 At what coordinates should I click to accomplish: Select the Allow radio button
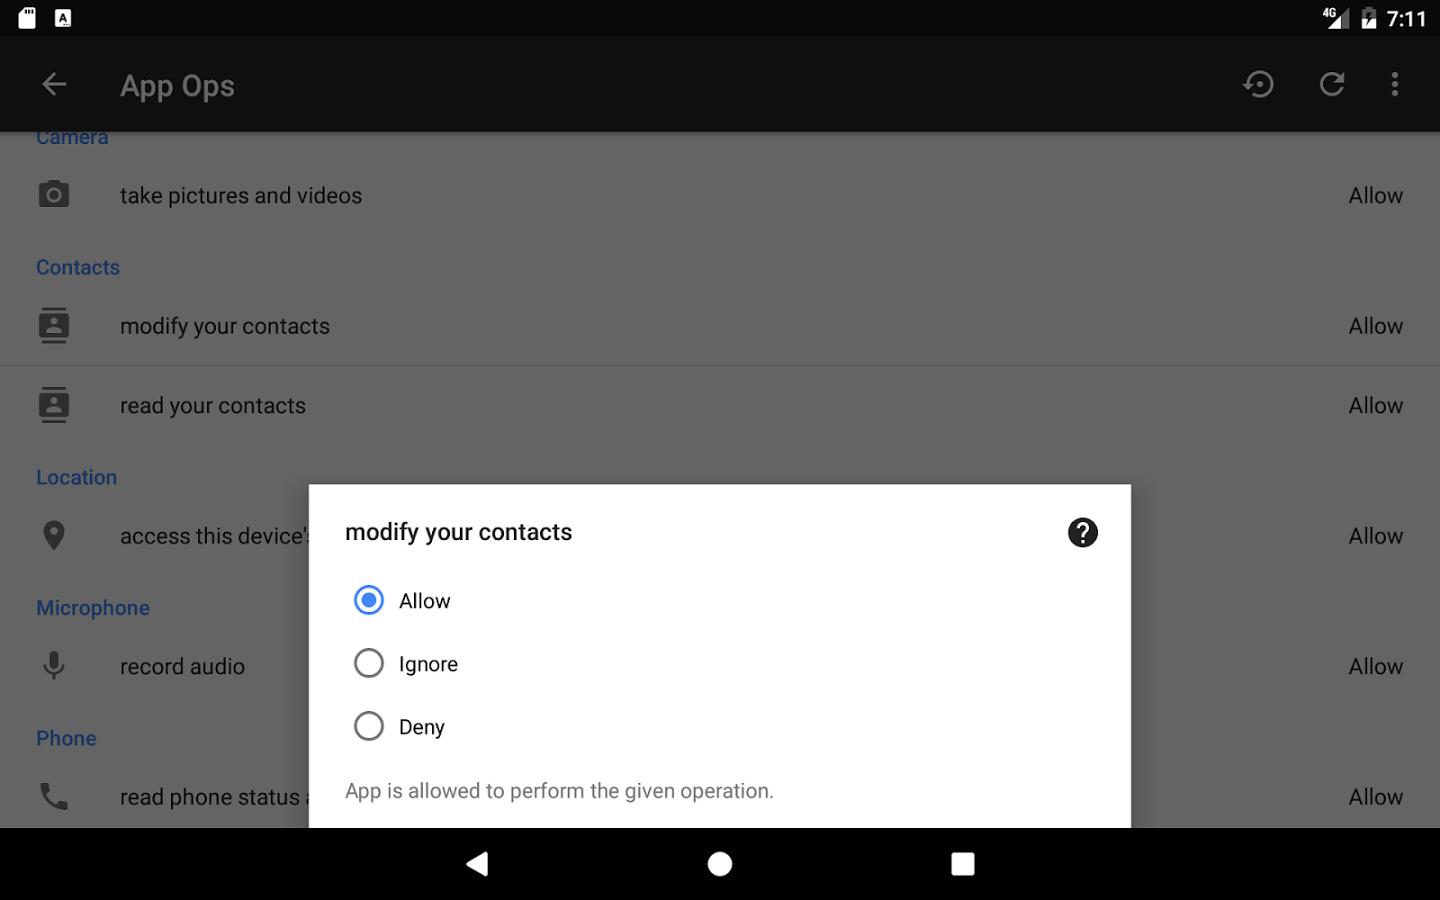click(369, 600)
